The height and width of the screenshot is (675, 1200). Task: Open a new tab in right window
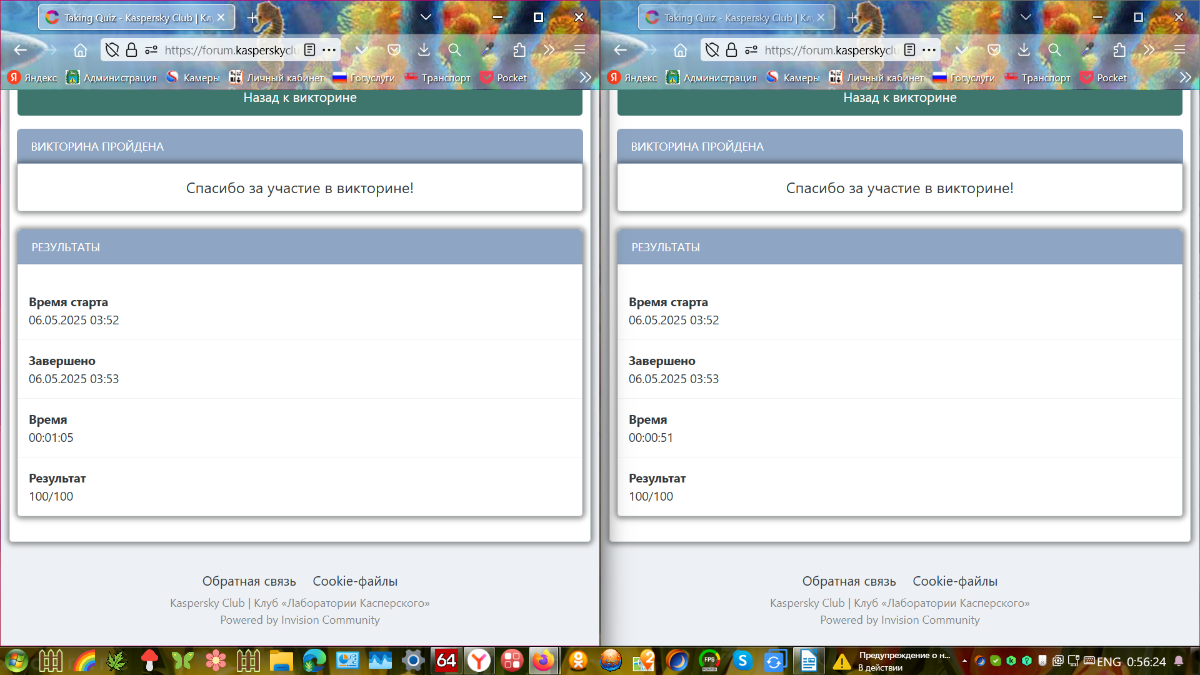[852, 17]
